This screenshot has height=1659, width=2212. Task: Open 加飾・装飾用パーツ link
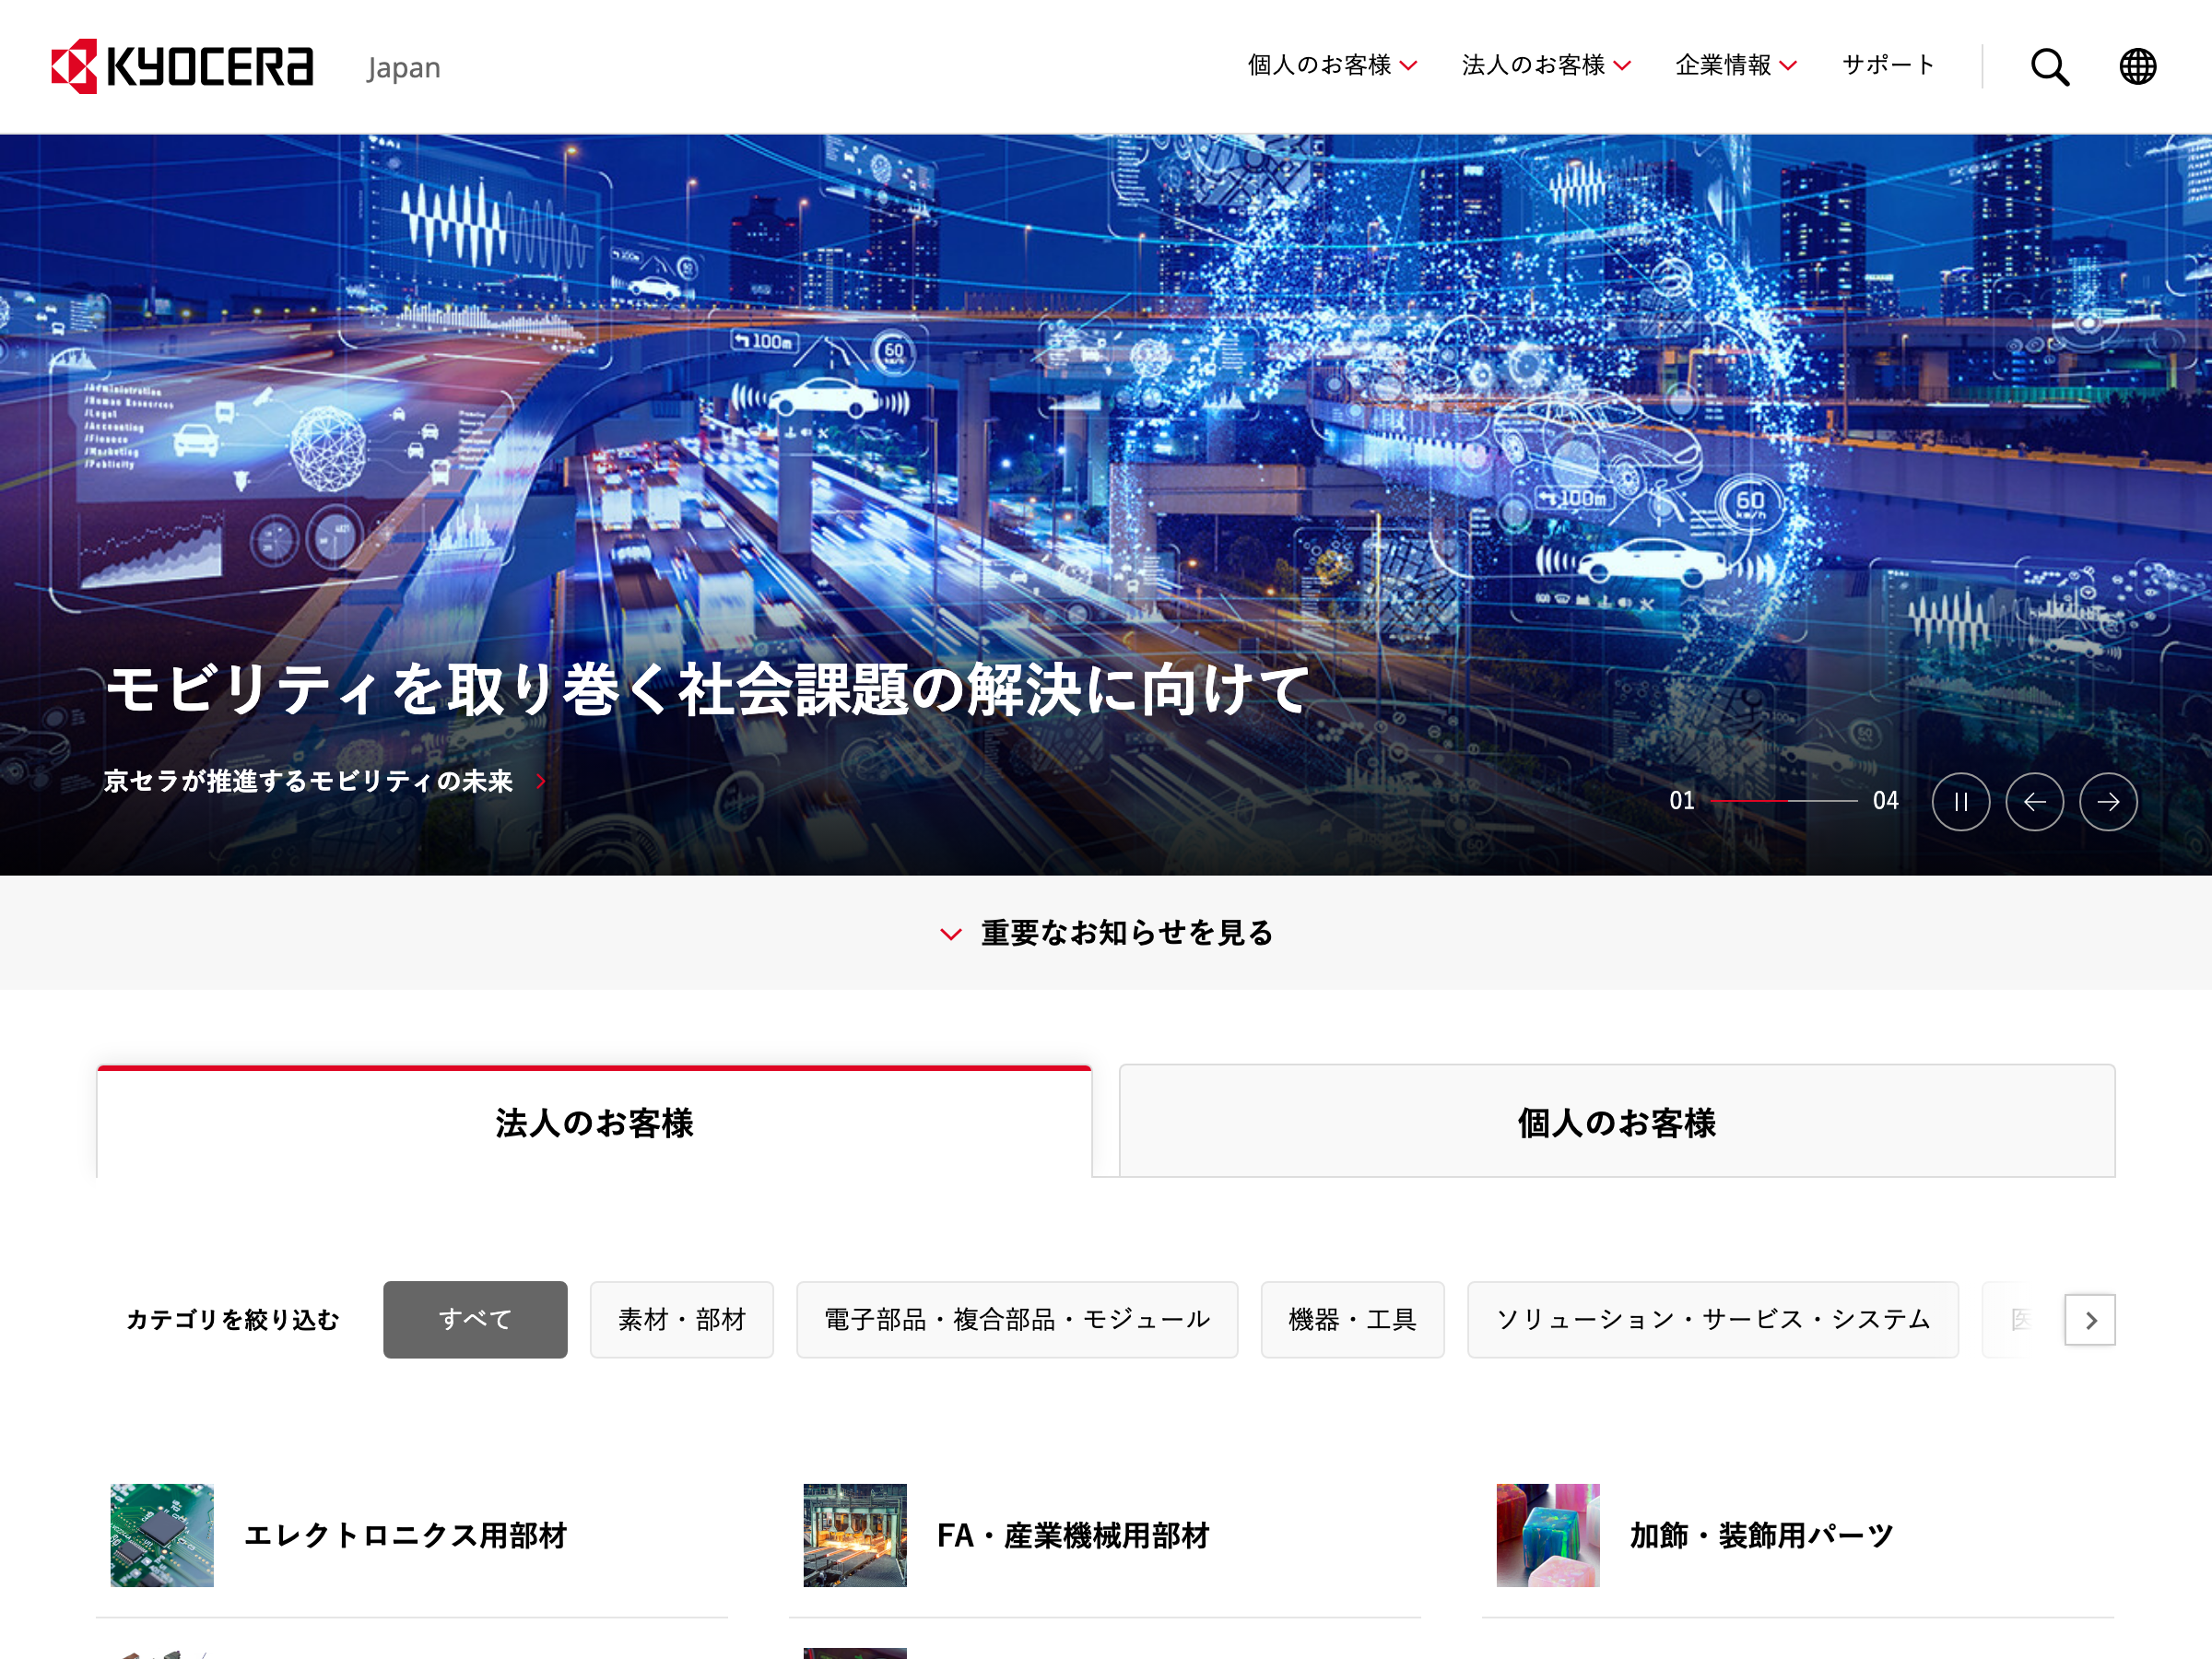pos(1762,1535)
